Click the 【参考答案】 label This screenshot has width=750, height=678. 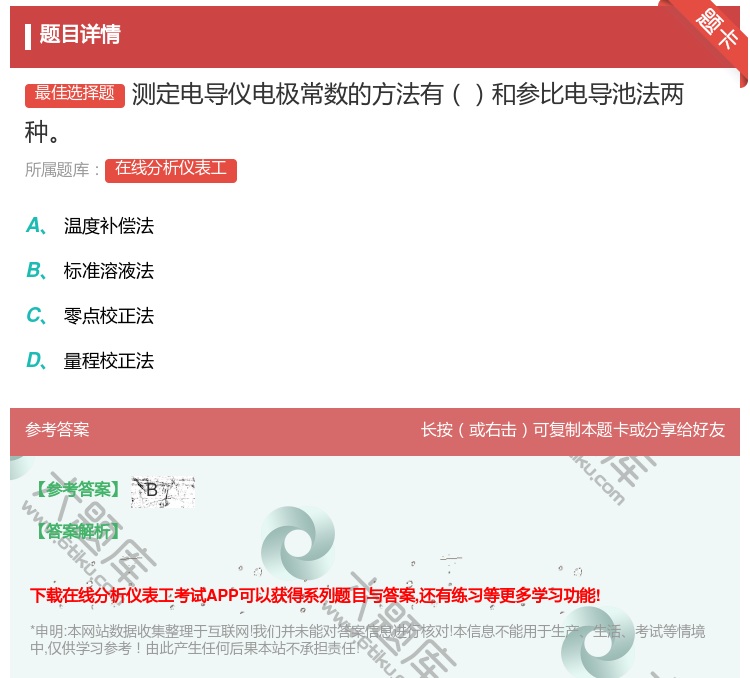click(x=78, y=489)
